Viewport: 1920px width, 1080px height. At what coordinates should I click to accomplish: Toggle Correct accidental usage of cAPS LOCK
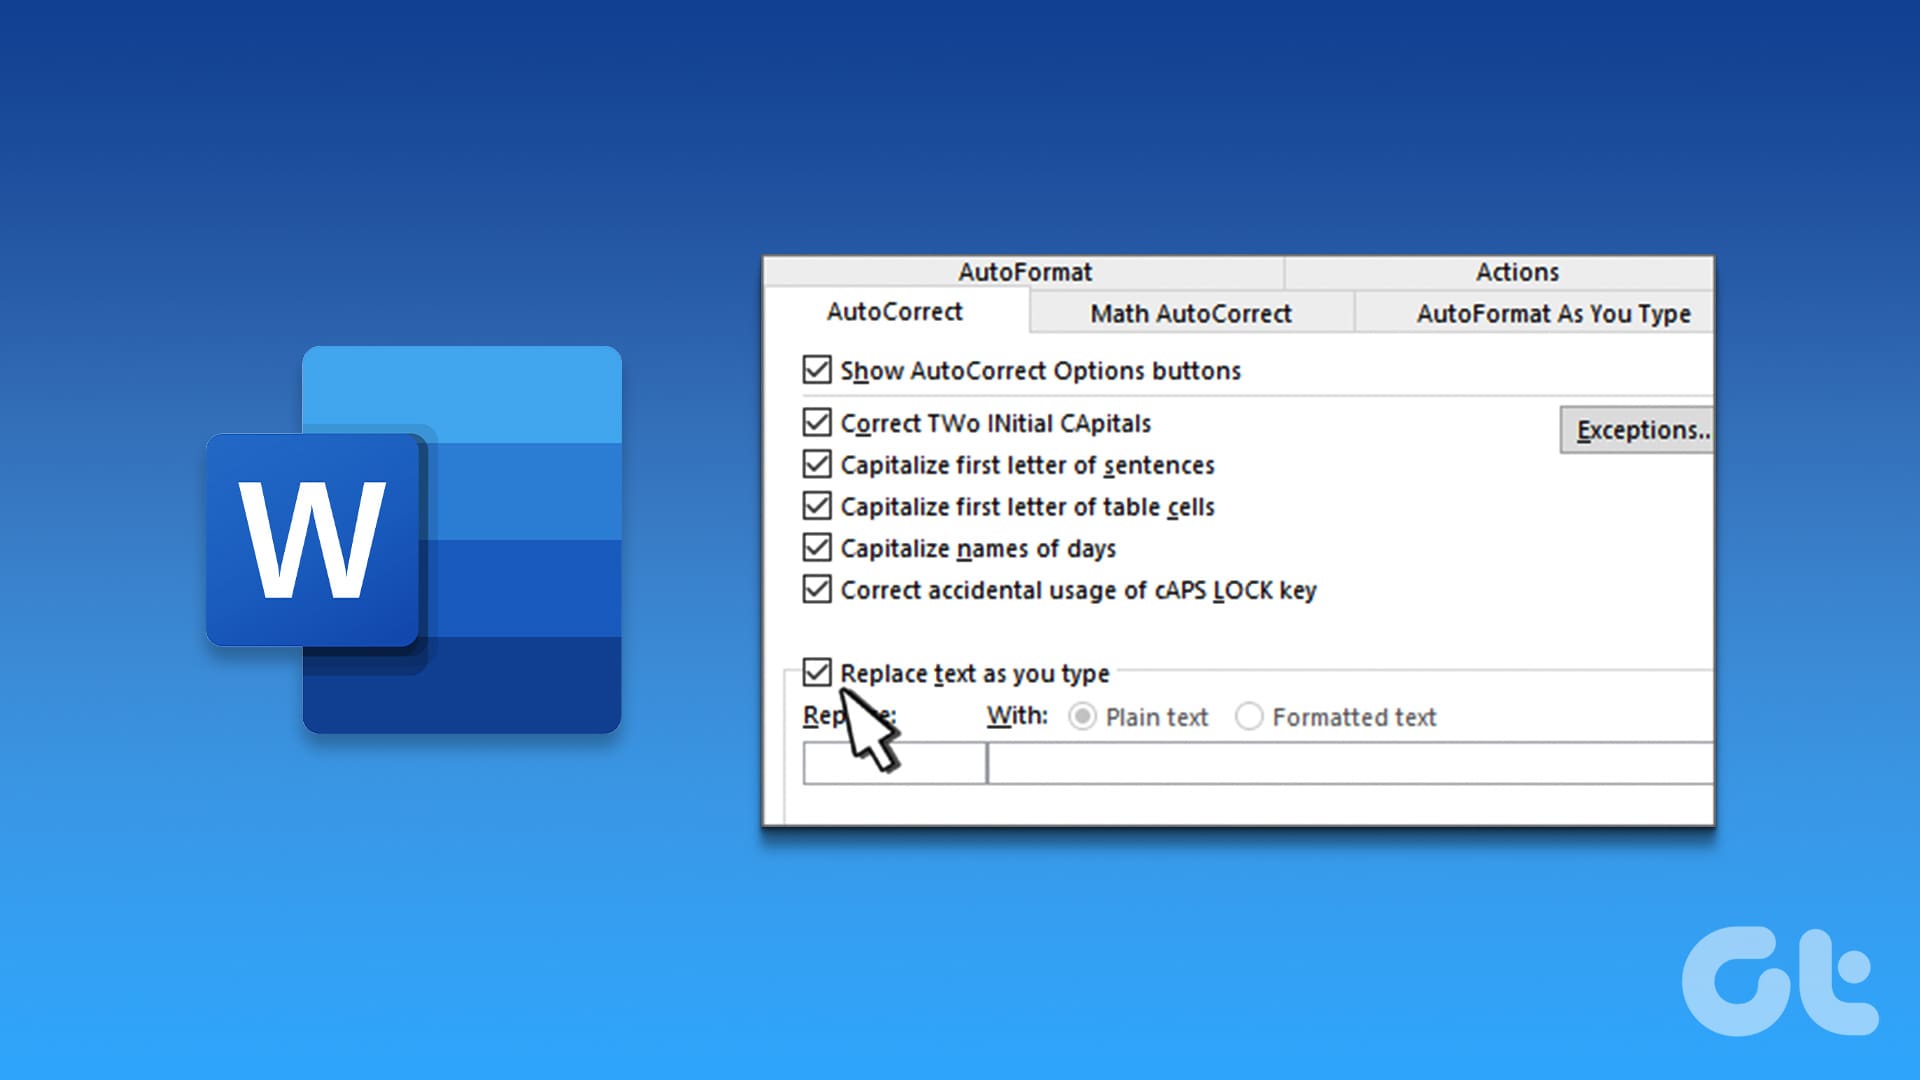point(817,590)
